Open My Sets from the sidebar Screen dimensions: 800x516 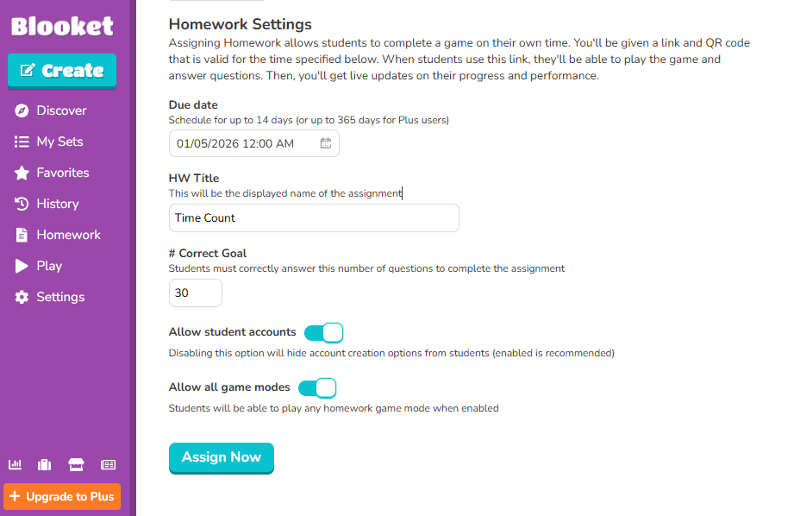(x=59, y=142)
